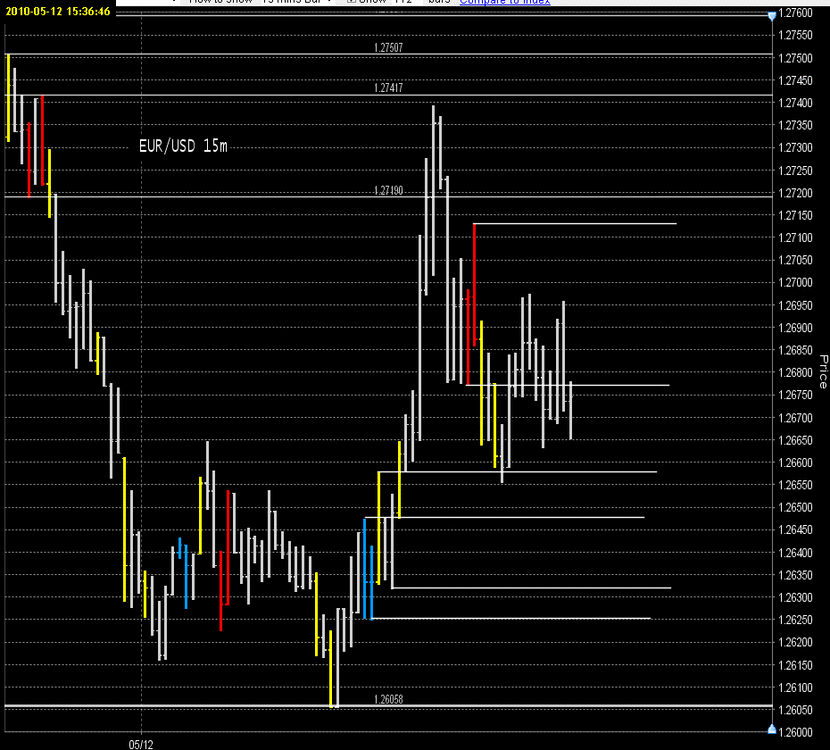Click the 1.26400 price axis label
Image resolution: width=830 pixels, height=750 pixels.
(796, 553)
